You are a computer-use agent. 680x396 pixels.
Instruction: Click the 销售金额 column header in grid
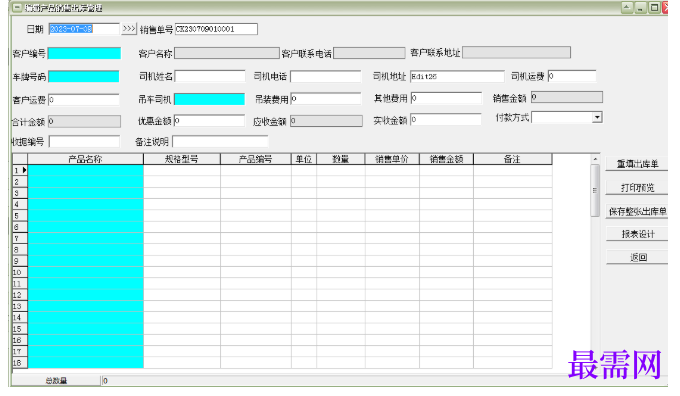tap(446, 159)
